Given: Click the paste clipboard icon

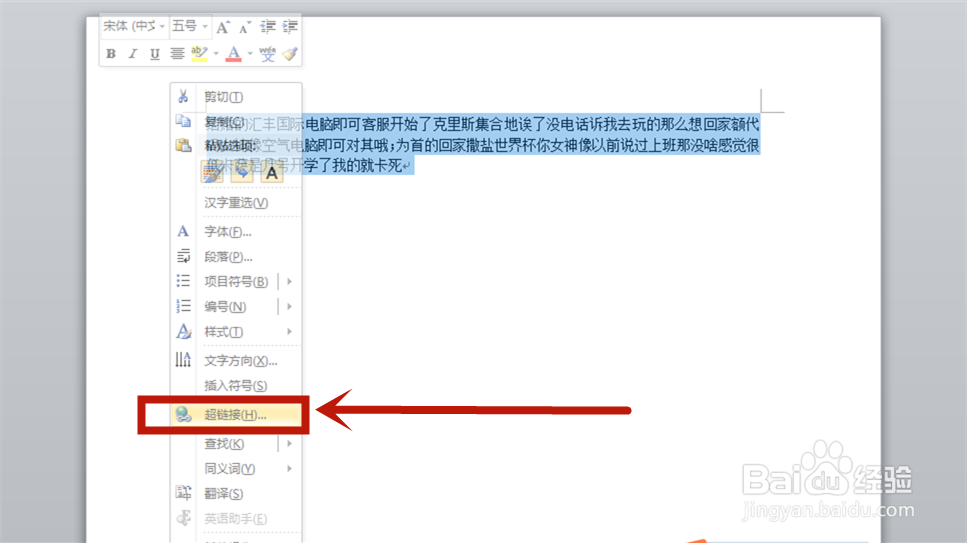Looking at the screenshot, I should [183, 146].
